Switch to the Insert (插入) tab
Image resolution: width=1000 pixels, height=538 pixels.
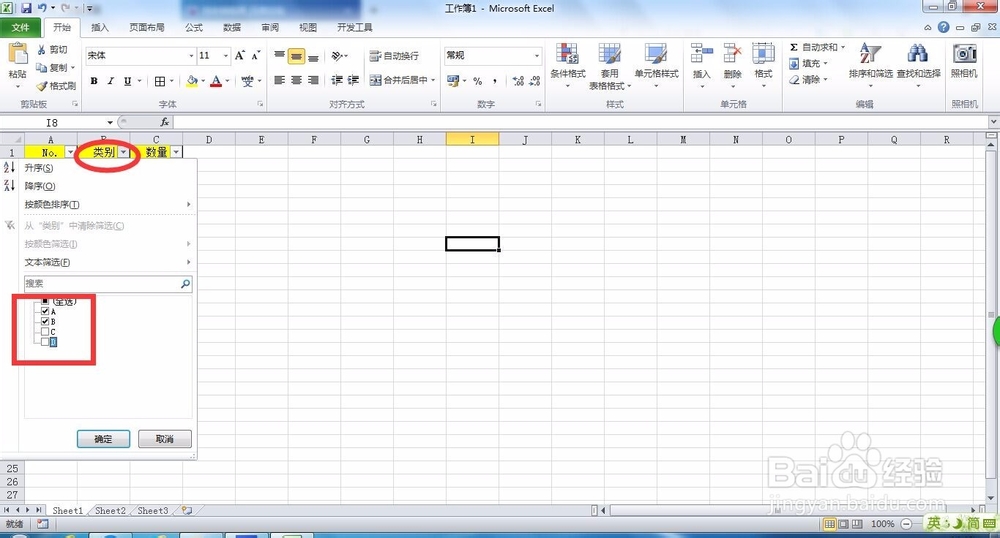(99, 27)
